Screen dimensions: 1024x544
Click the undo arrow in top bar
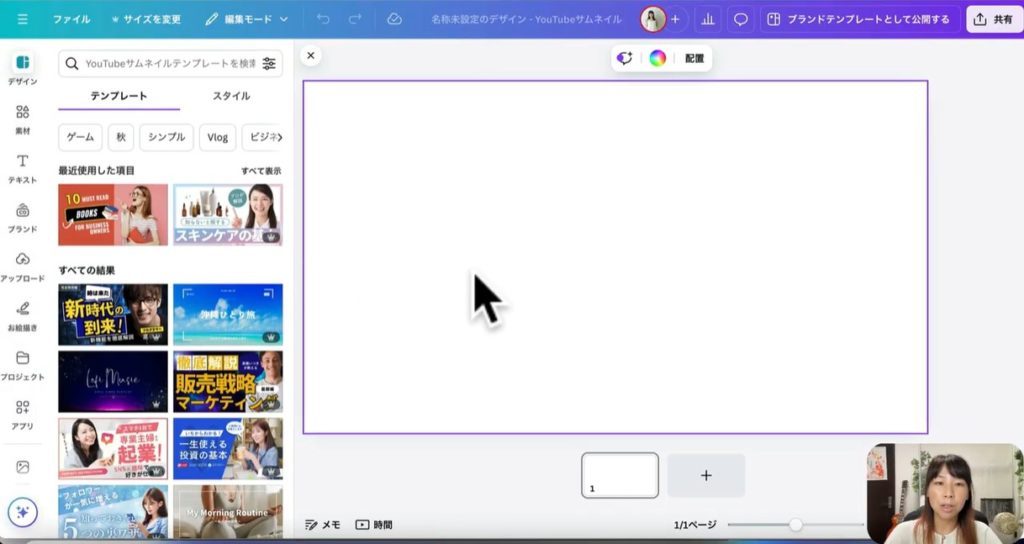(x=323, y=19)
